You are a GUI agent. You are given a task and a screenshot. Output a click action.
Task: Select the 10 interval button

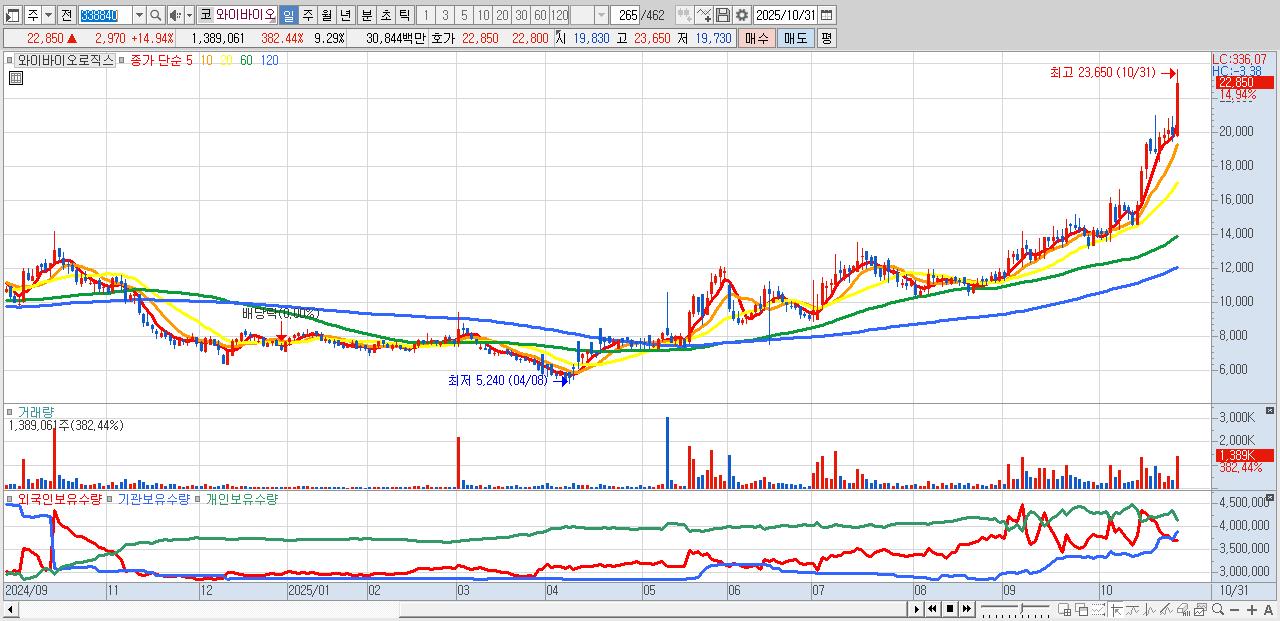pyautogui.click(x=483, y=15)
